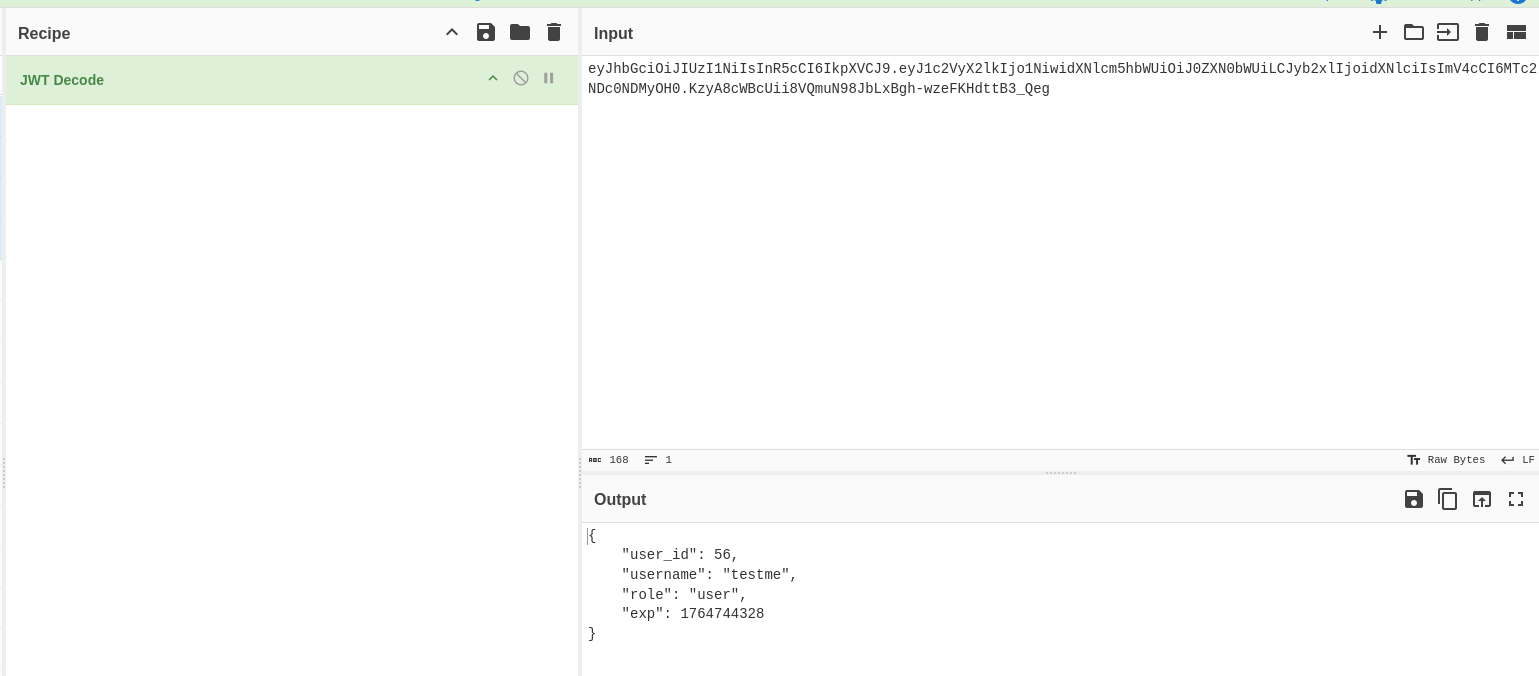
Task: Clear the recipe with trash icon
Action: tap(554, 32)
